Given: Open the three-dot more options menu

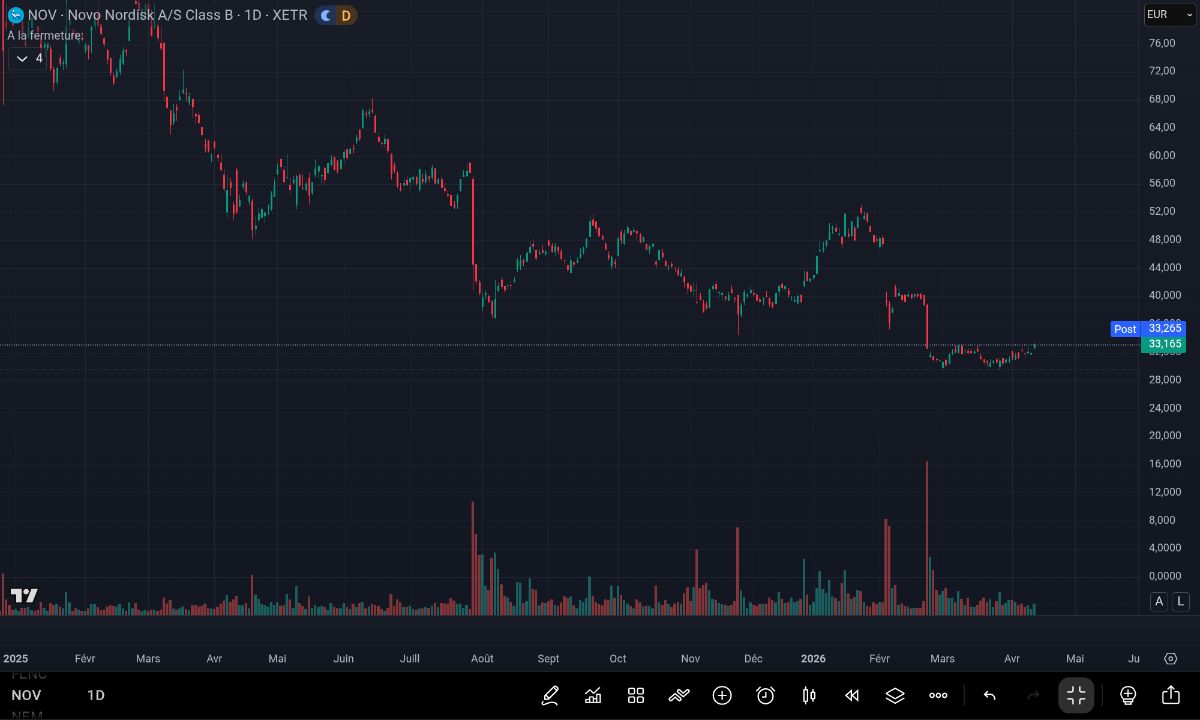Looking at the screenshot, I should [x=938, y=695].
